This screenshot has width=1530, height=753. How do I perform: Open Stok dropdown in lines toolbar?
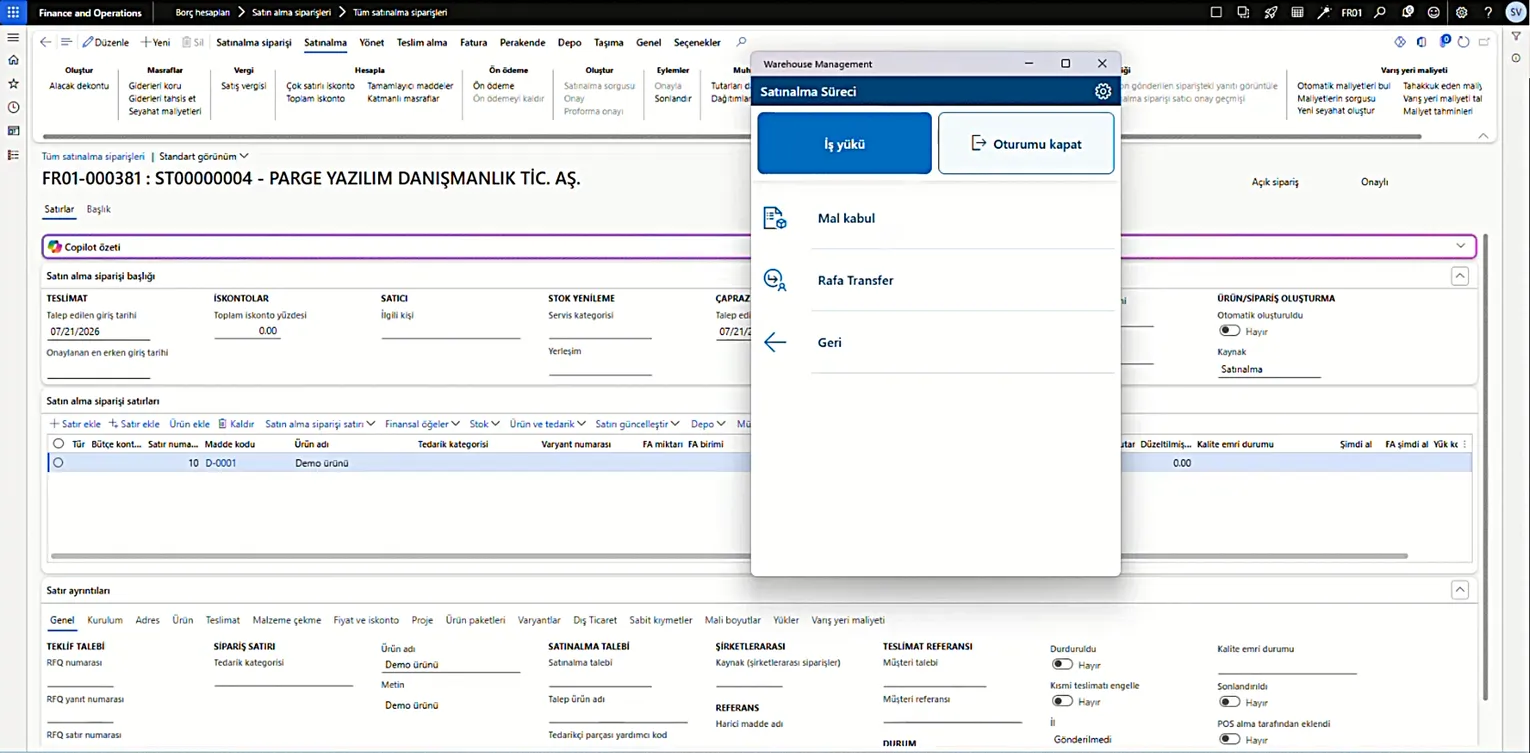pyautogui.click(x=484, y=424)
